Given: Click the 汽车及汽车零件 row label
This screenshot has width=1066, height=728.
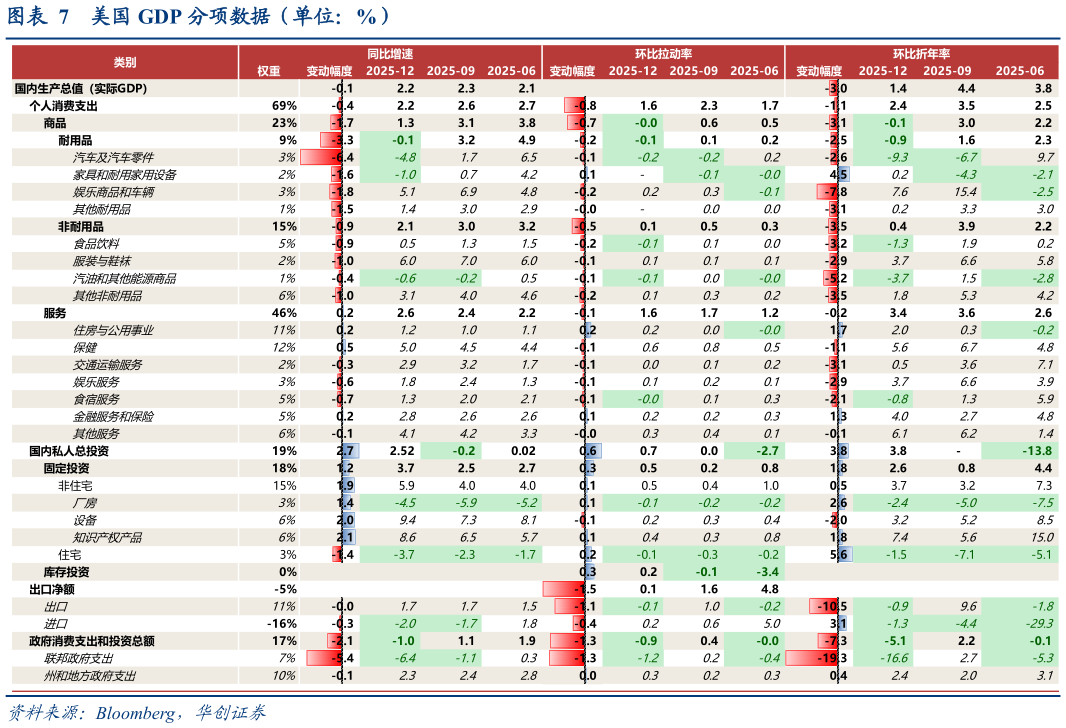Looking at the screenshot, I should (x=113, y=158).
